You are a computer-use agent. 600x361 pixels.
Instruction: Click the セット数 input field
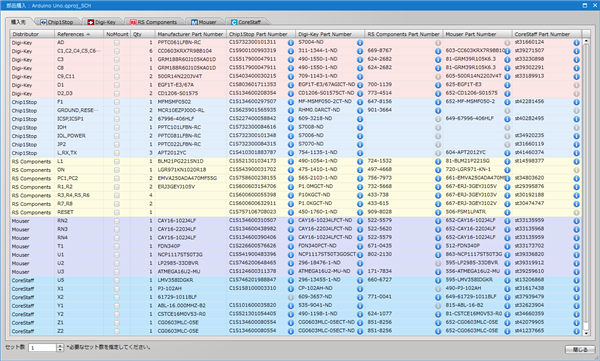pyautogui.click(x=43, y=348)
